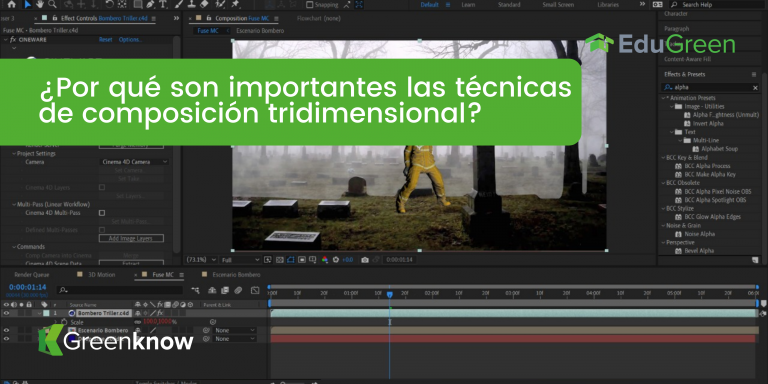Clear the alpha search in Effects & Presets
768x384 pixels.
click(755, 88)
